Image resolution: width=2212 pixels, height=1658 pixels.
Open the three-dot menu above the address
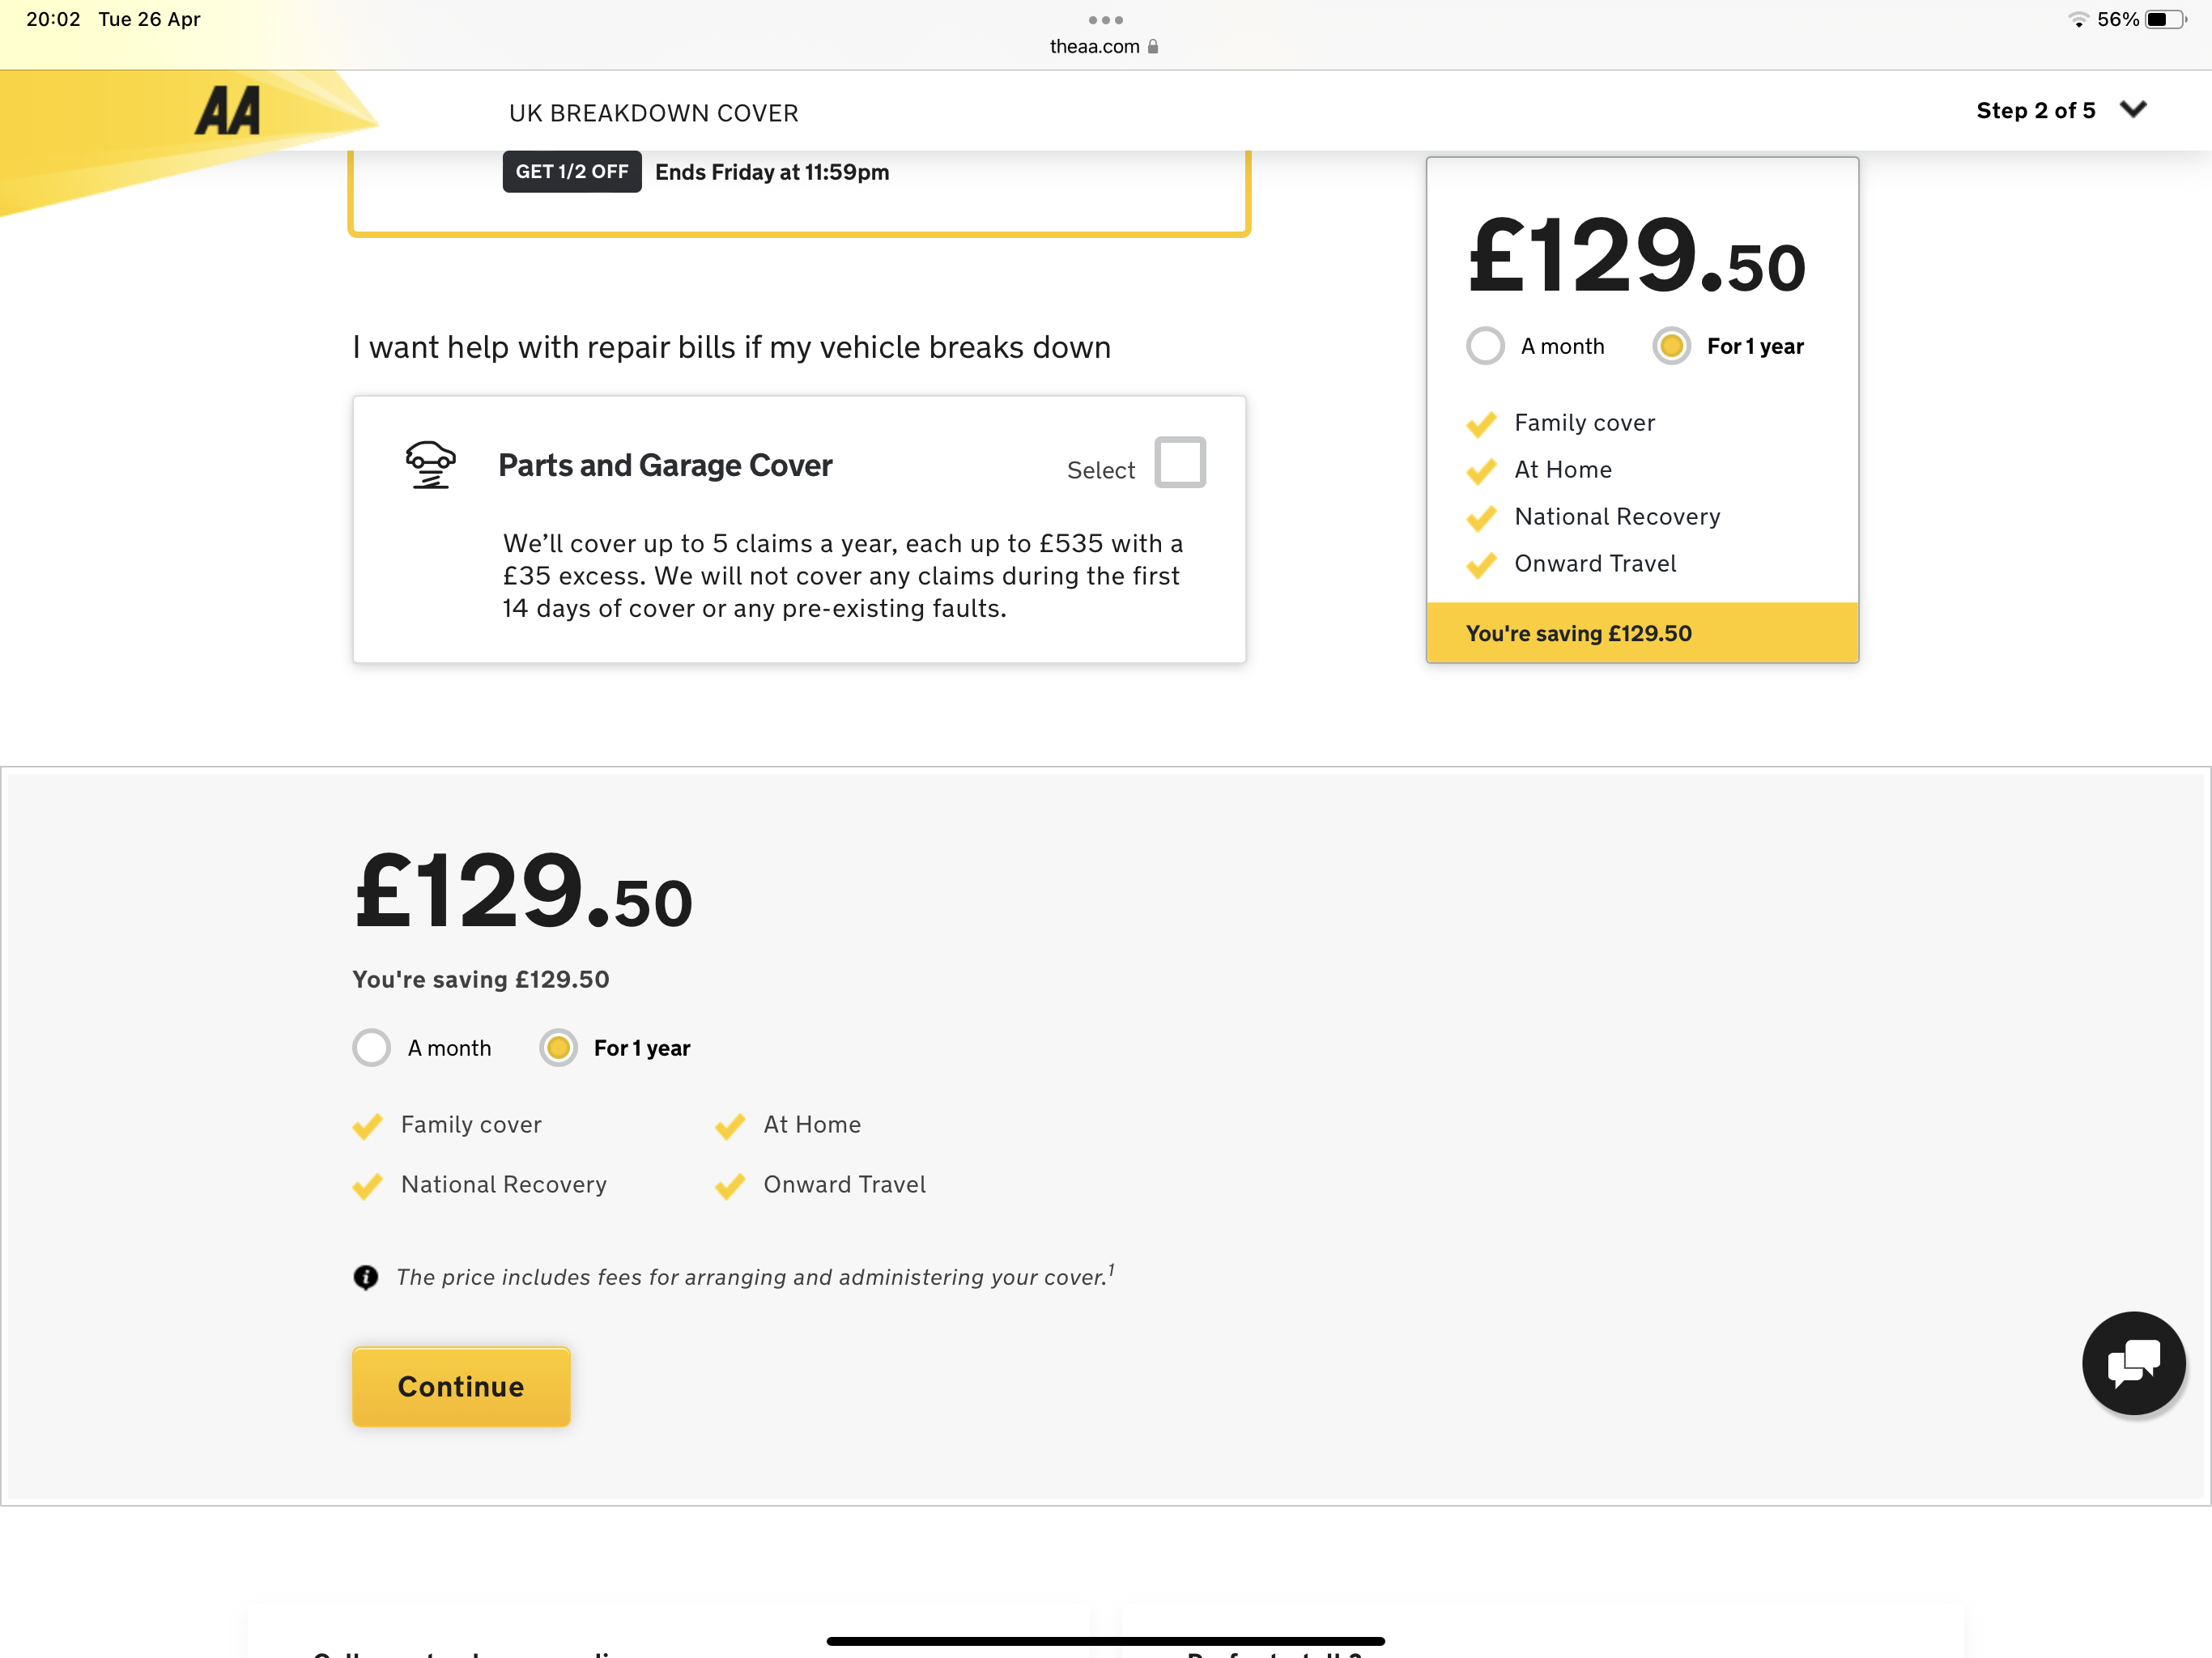click(x=1105, y=20)
